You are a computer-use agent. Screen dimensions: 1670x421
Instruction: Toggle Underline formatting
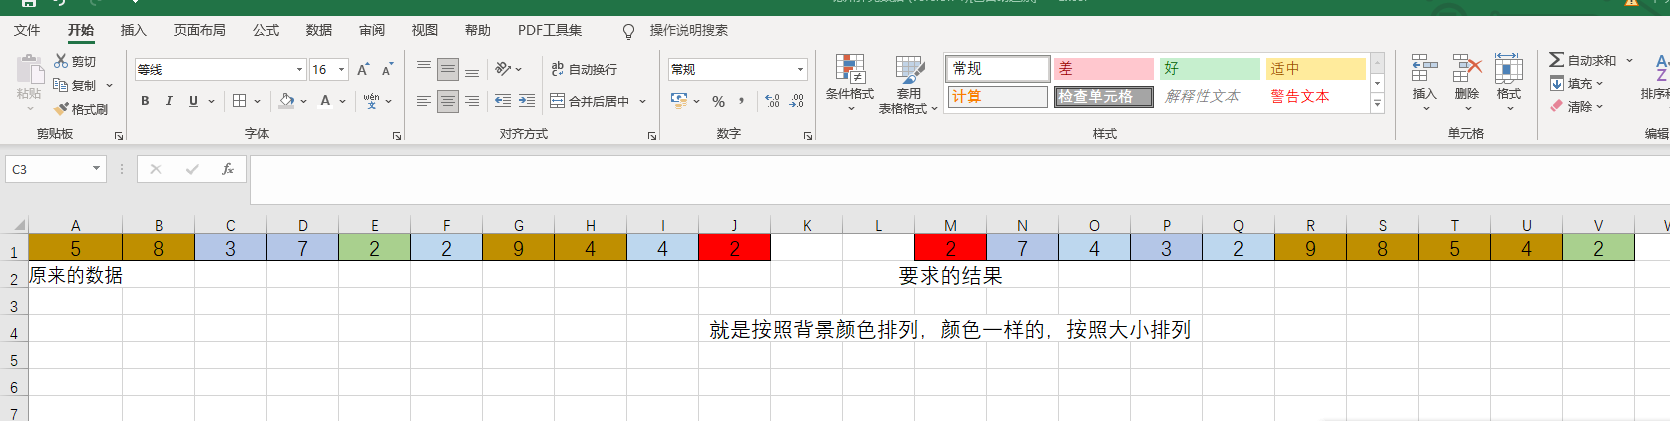(x=193, y=101)
